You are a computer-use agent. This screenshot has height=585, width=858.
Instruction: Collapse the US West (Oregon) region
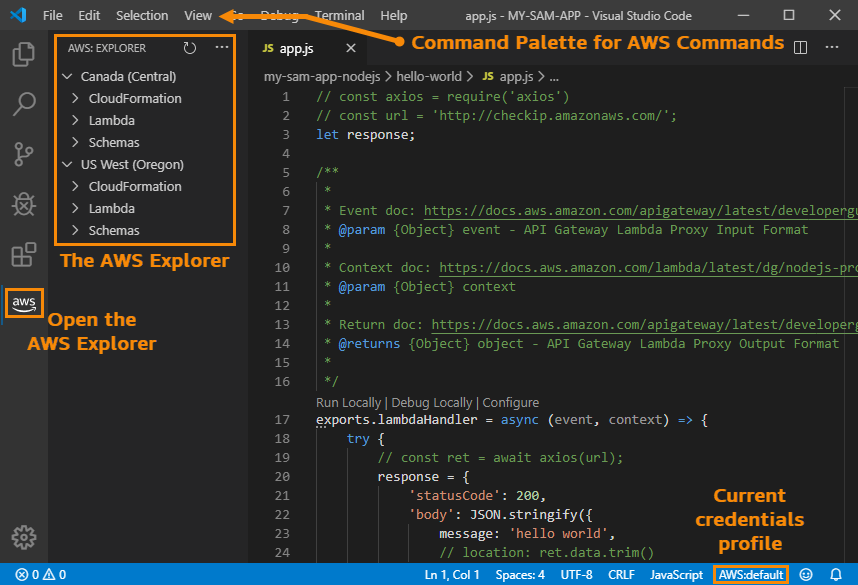click(x=67, y=165)
